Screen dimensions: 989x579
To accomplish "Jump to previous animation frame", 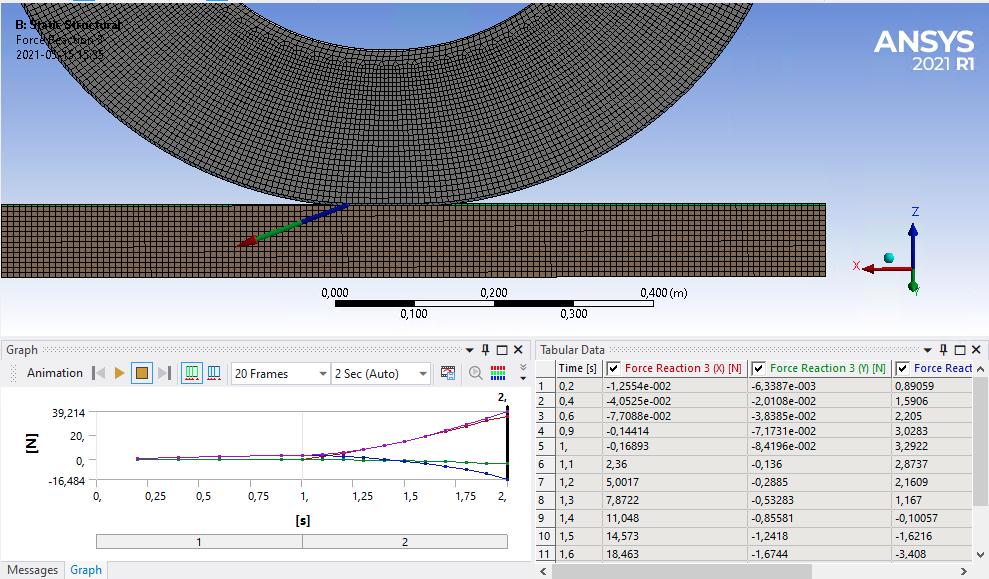I will point(98,373).
